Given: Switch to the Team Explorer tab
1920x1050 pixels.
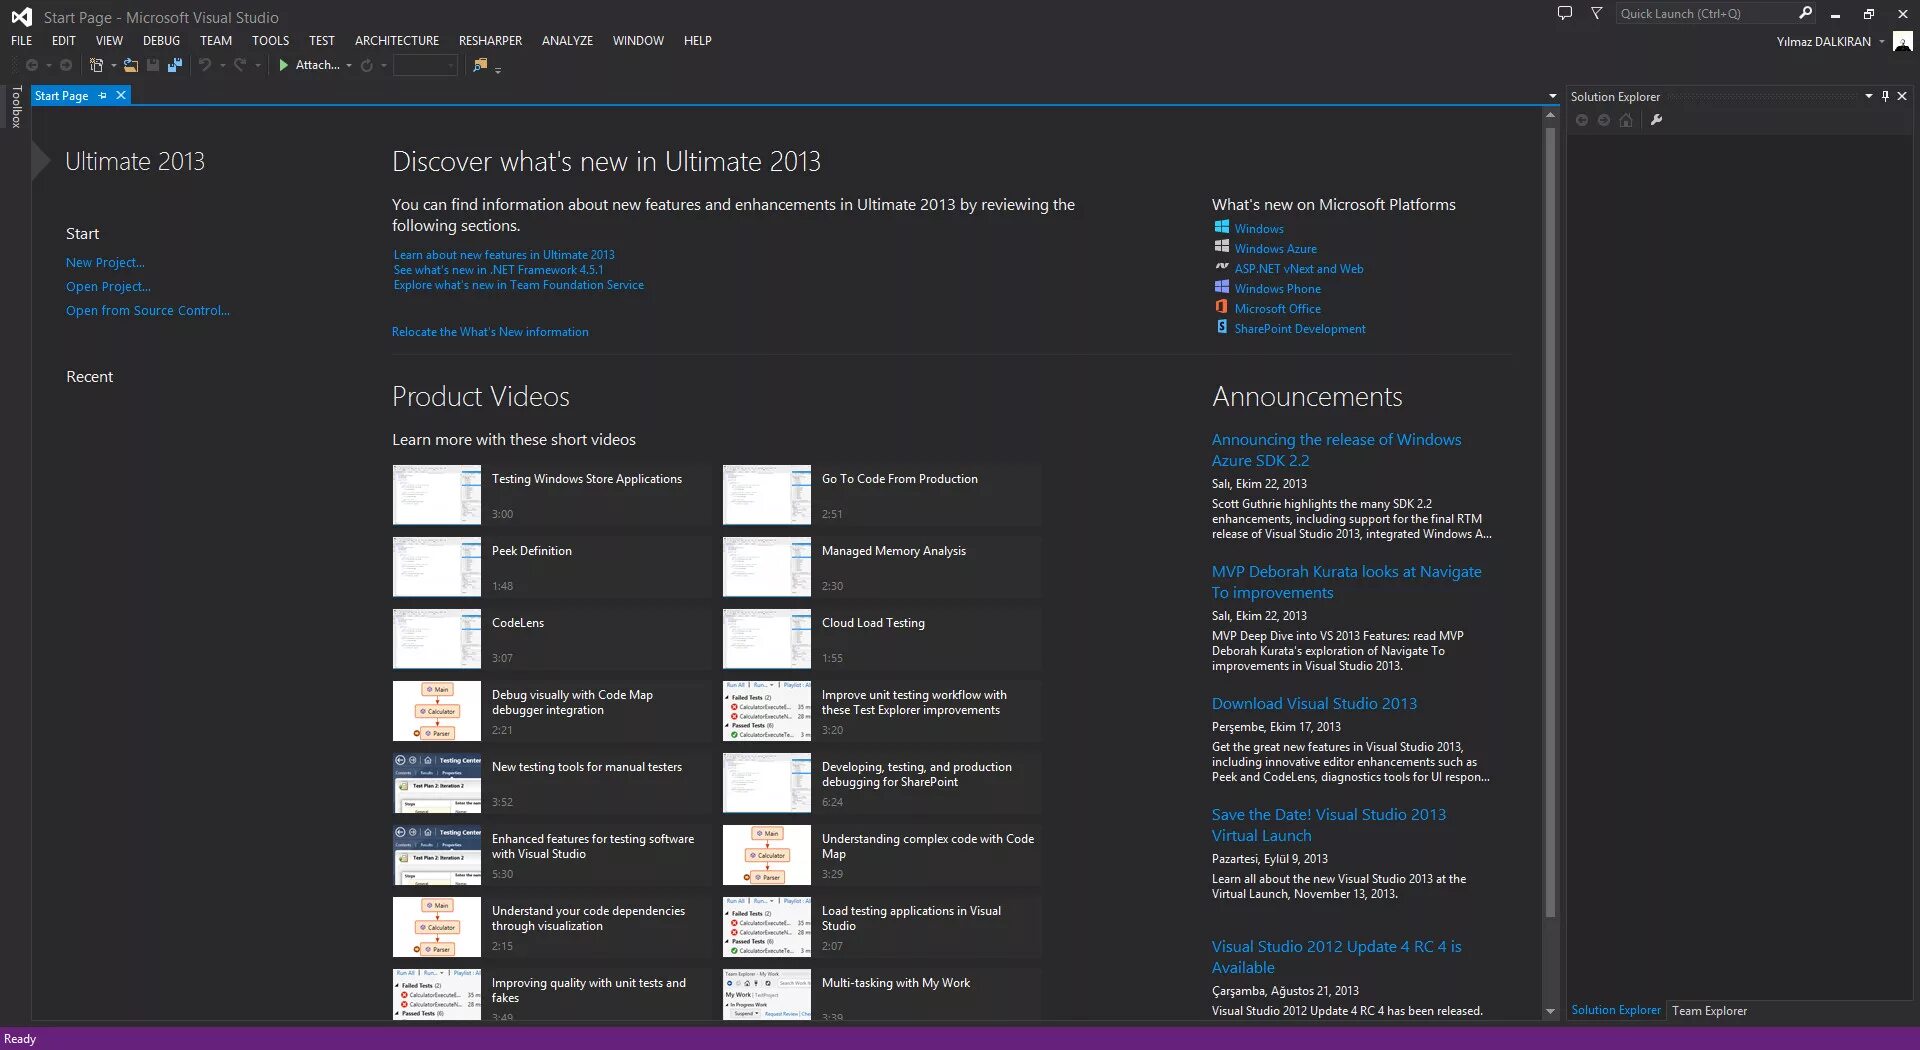Looking at the screenshot, I should 1709,1010.
